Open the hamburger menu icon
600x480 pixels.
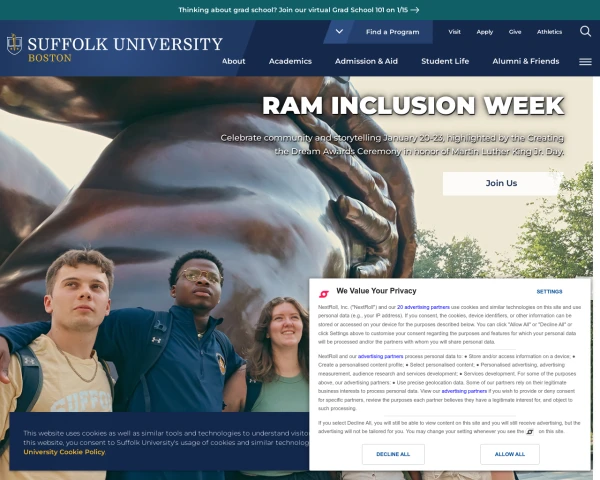(x=585, y=62)
